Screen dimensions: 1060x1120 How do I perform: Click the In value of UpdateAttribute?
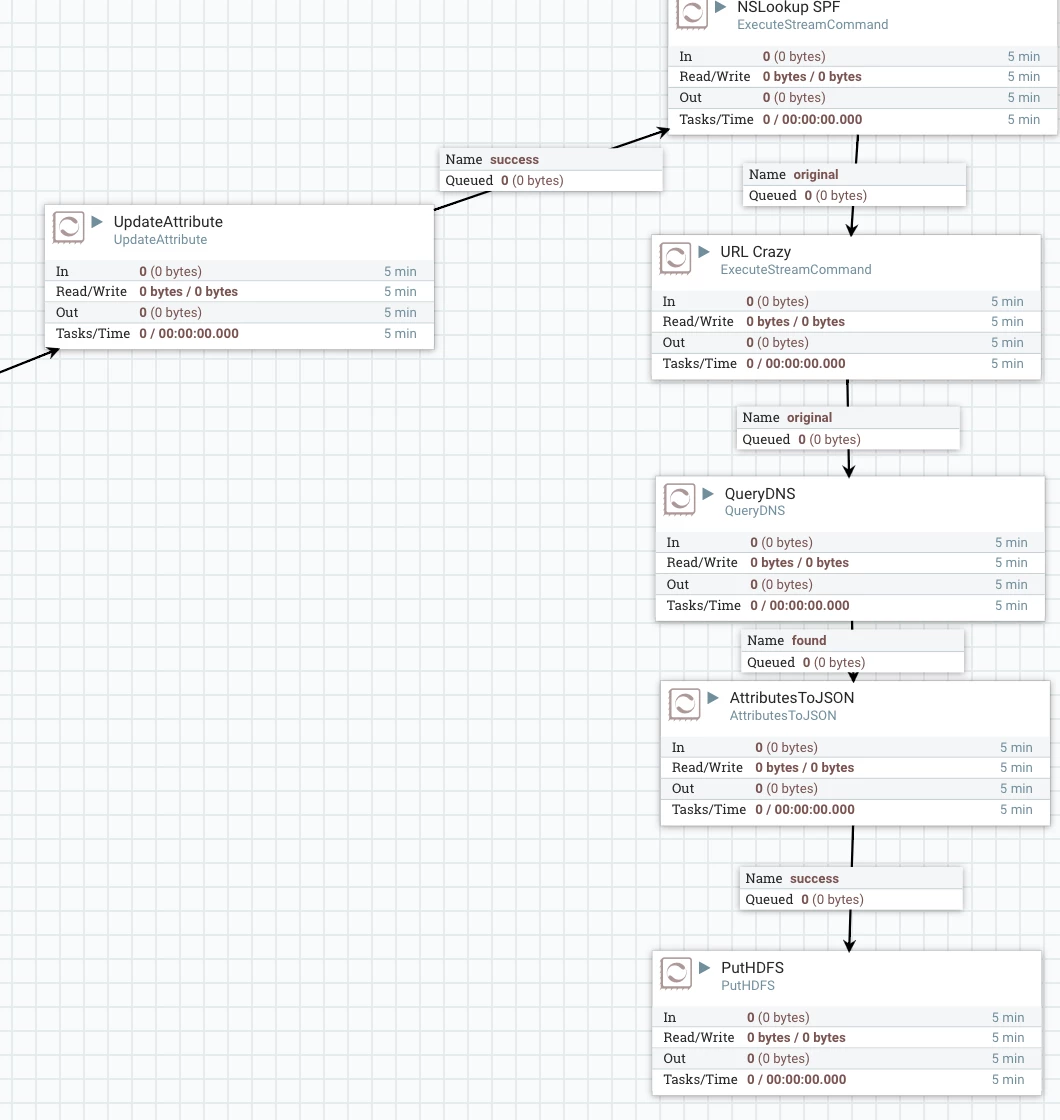pos(171,271)
